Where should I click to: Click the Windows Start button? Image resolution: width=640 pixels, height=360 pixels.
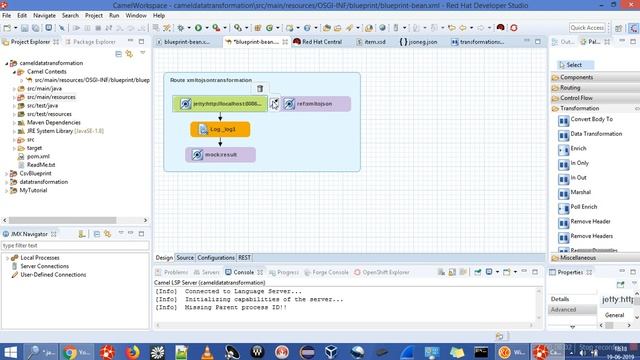click(x=10, y=352)
